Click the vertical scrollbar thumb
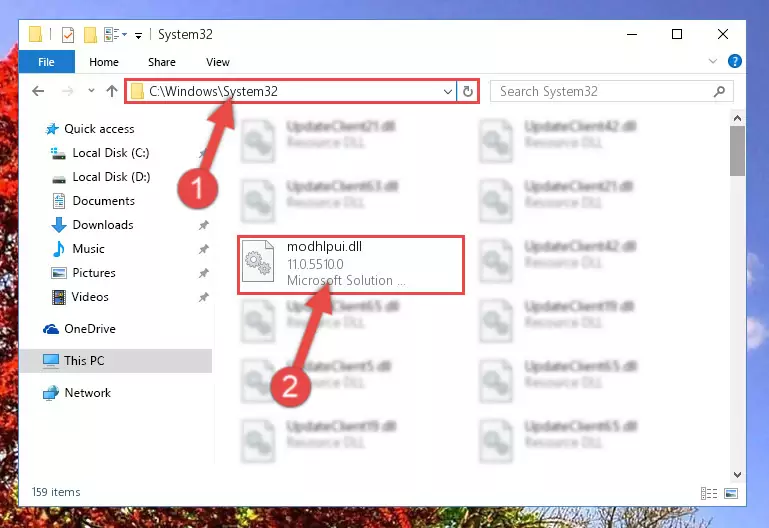 coord(737,151)
